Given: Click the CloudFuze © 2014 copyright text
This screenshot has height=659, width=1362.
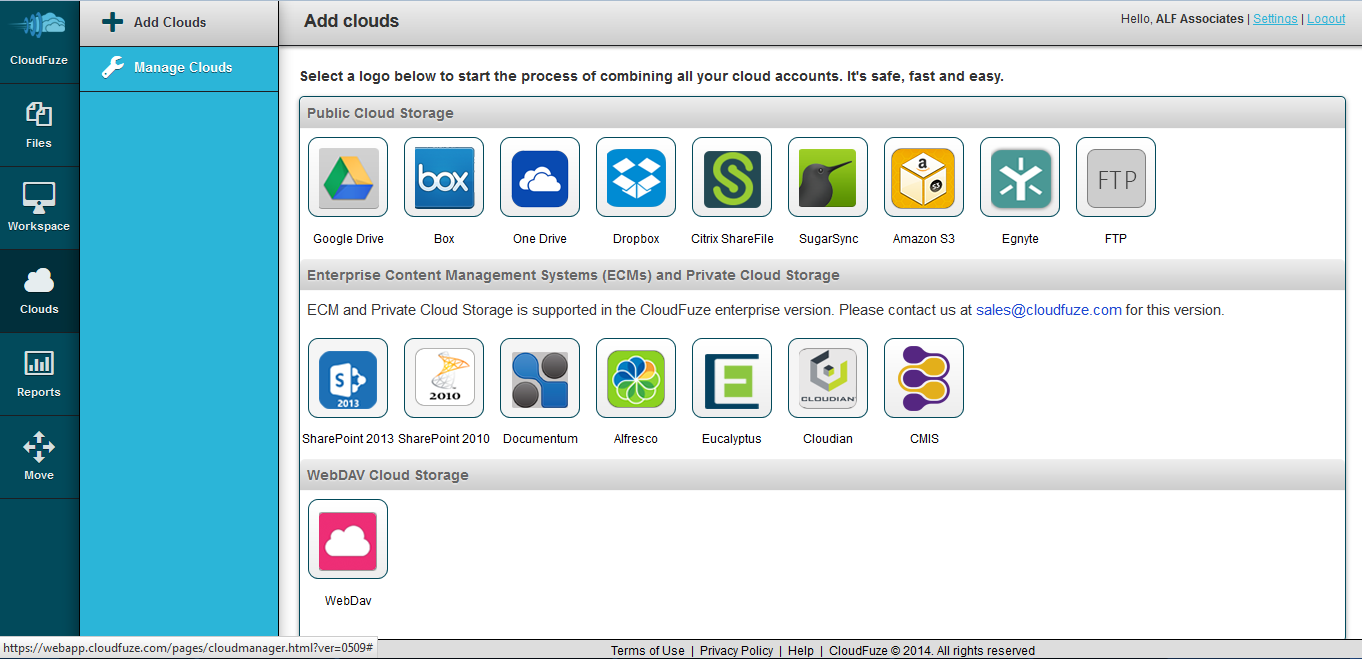Looking at the screenshot, I should [x=932, y=650].
